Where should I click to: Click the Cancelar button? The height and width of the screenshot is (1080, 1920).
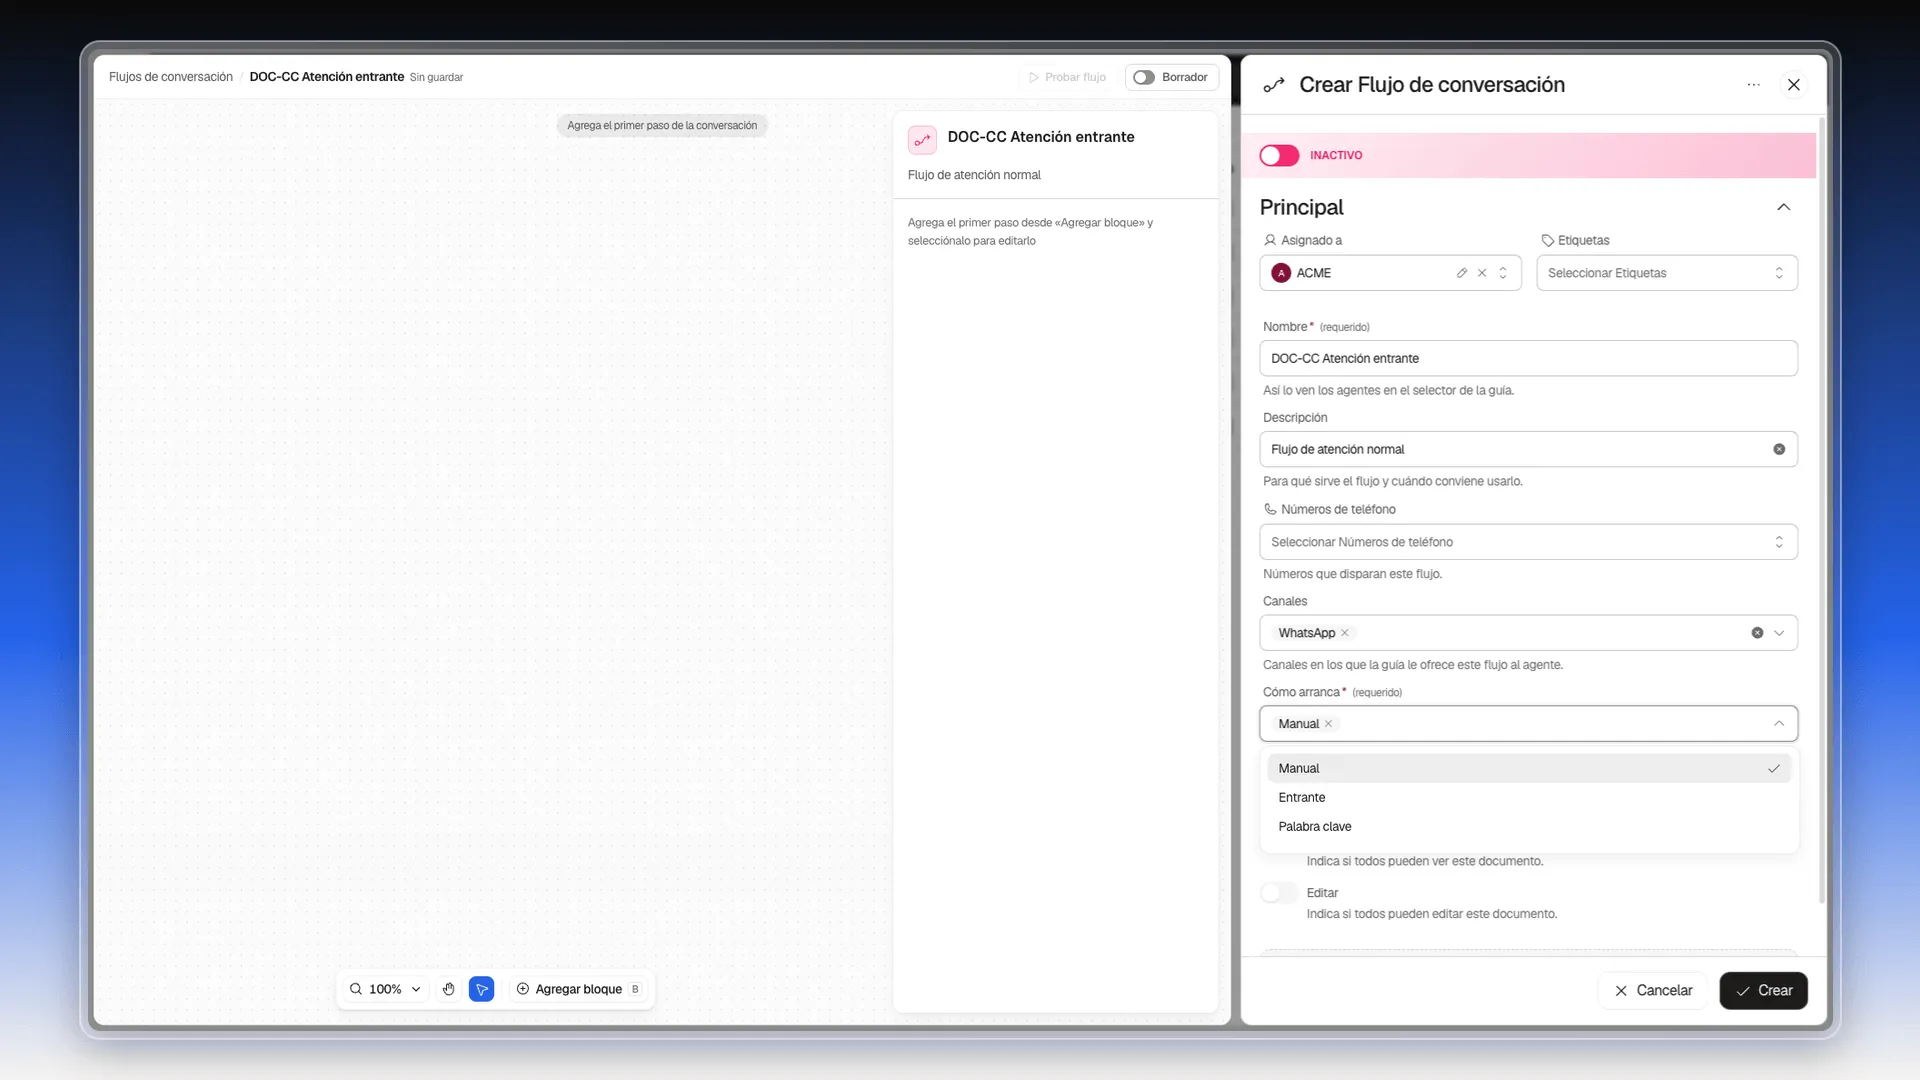click(1653, 990)
